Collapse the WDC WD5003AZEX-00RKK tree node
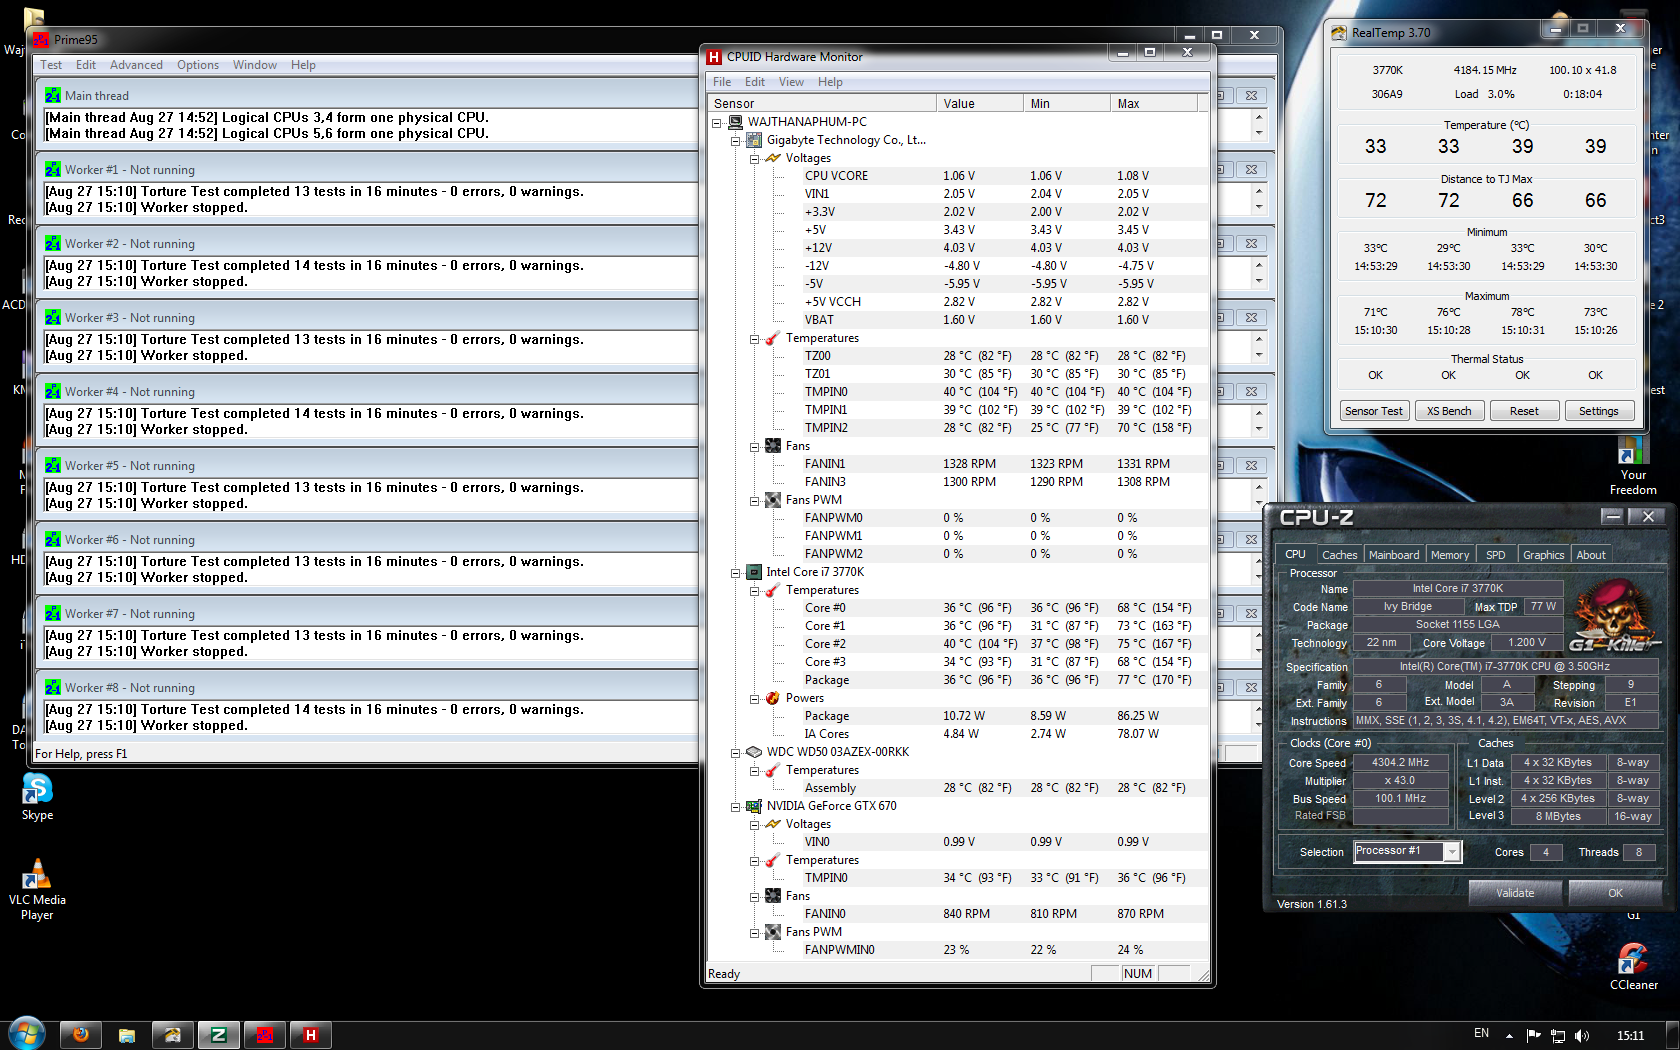This screenshot has width=1680, height=1050. [736, 753]
